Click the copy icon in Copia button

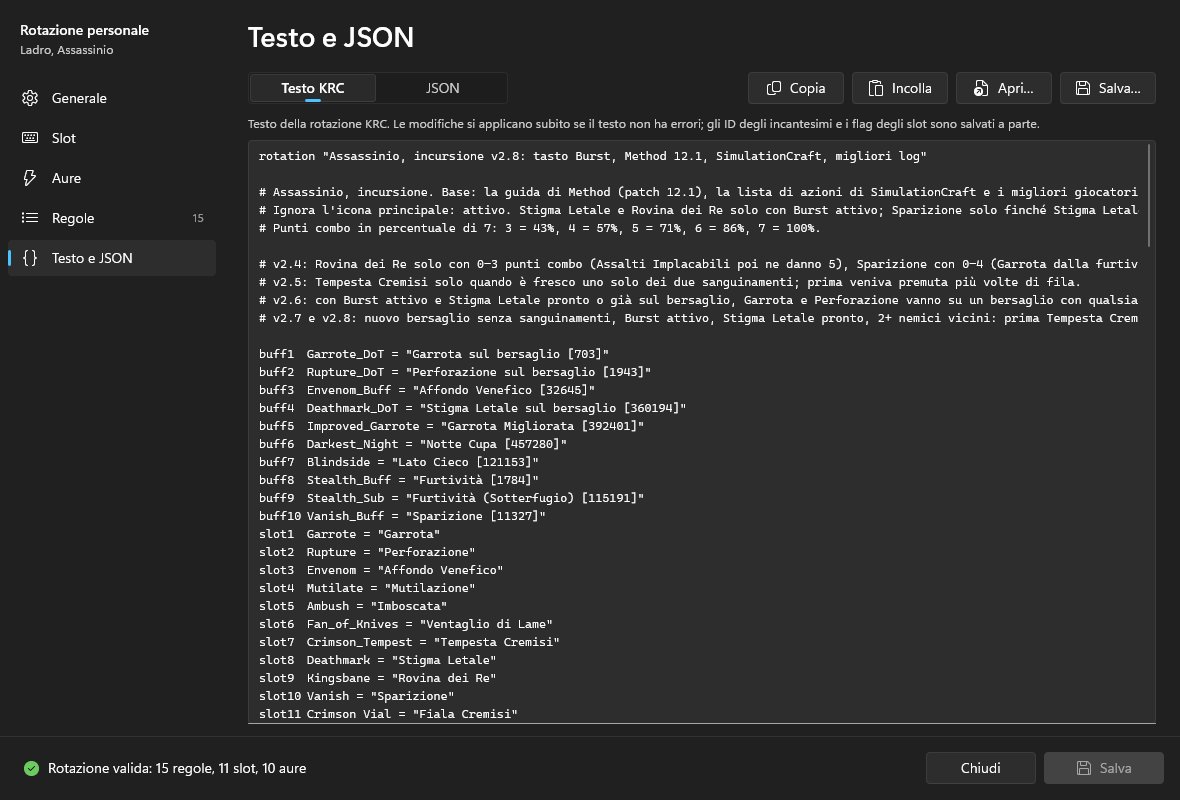pyautogui.click(x=774, y=88)
